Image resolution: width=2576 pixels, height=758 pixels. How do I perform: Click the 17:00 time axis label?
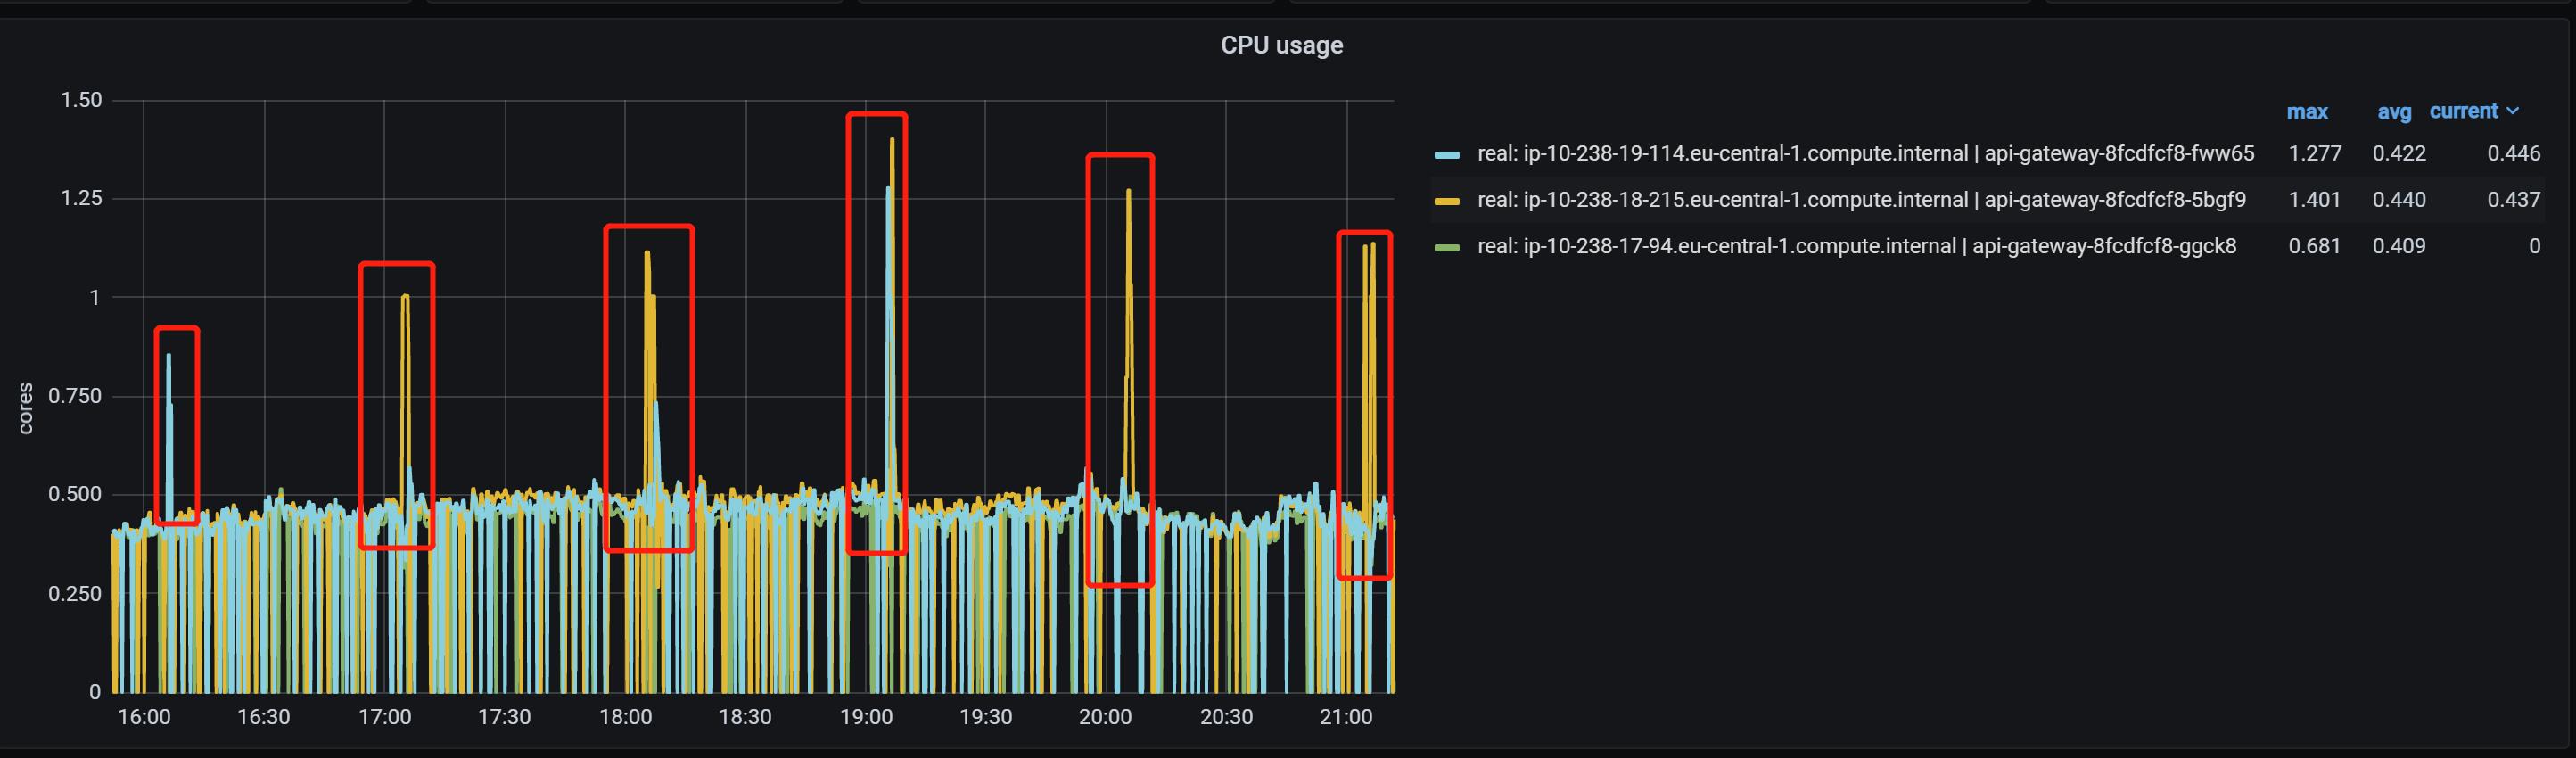tap(385, 717)
